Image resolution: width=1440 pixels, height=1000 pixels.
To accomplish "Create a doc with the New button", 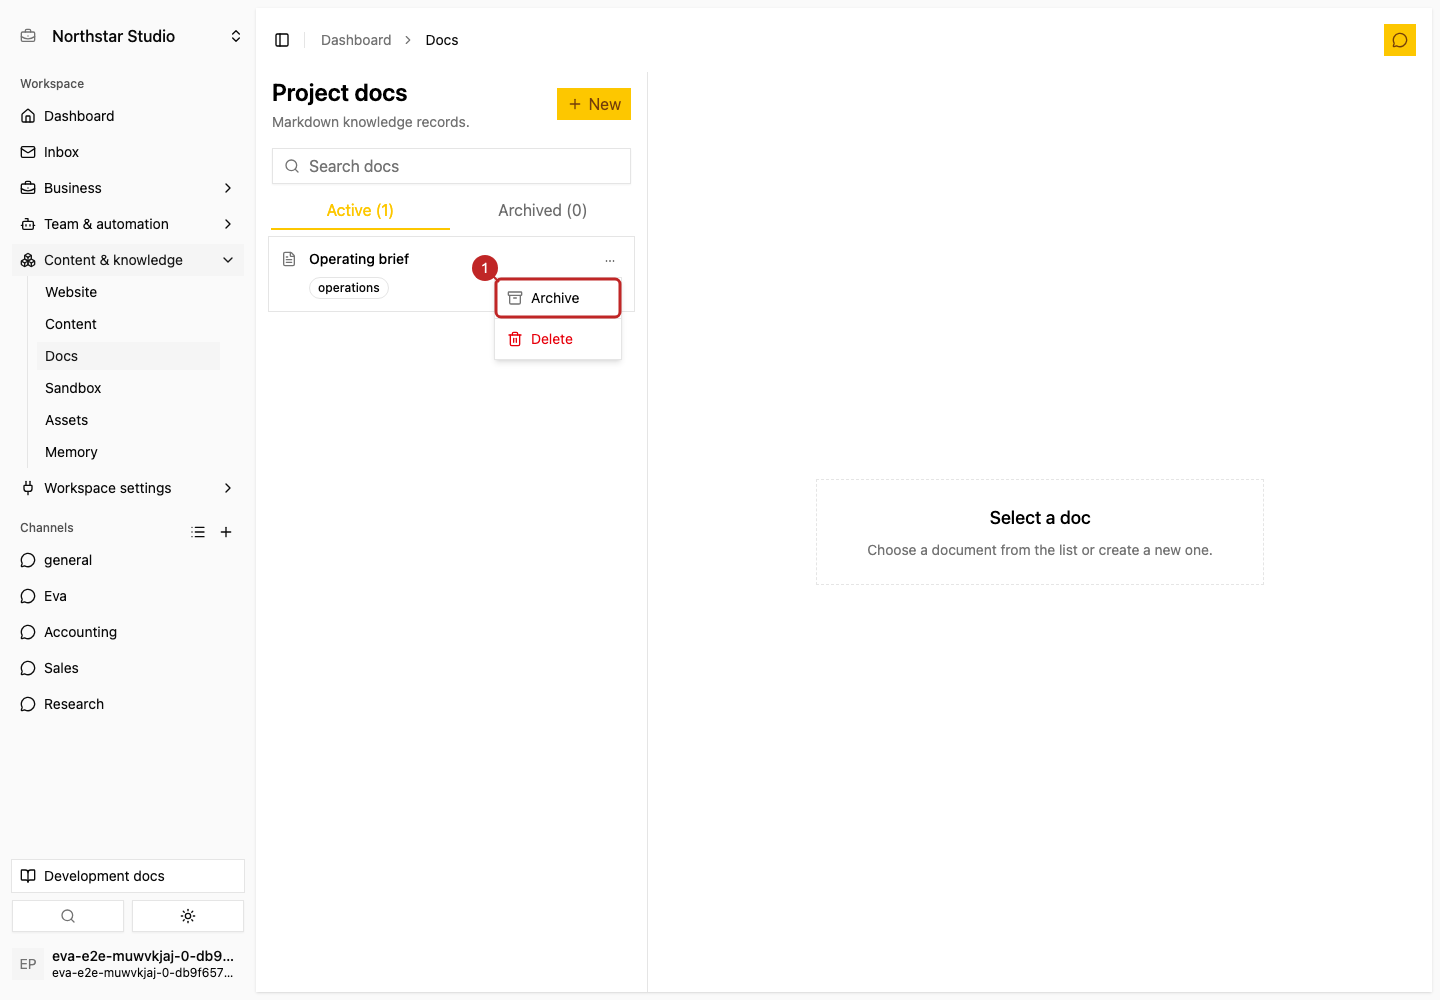I will click(x=594, y=104).
